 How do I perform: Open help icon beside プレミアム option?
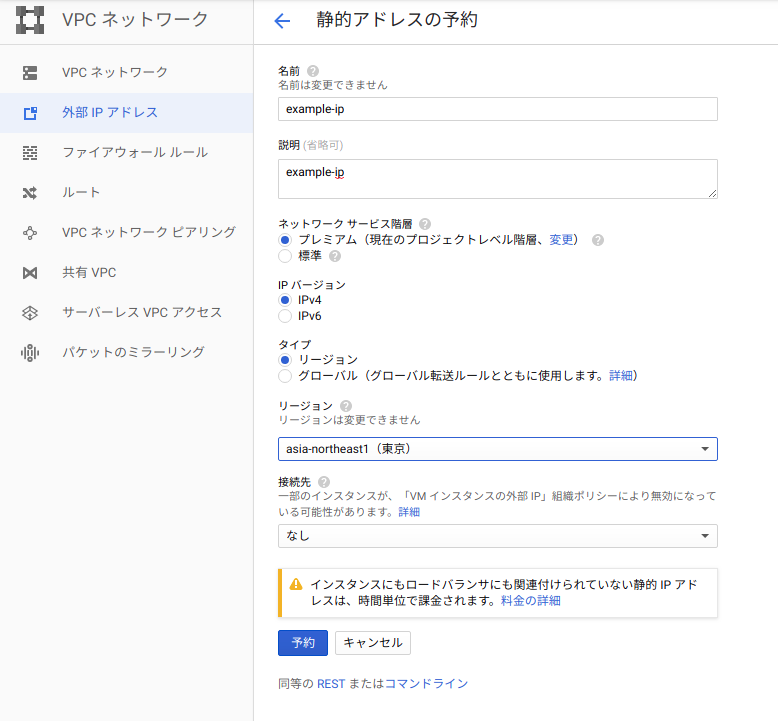598,240
